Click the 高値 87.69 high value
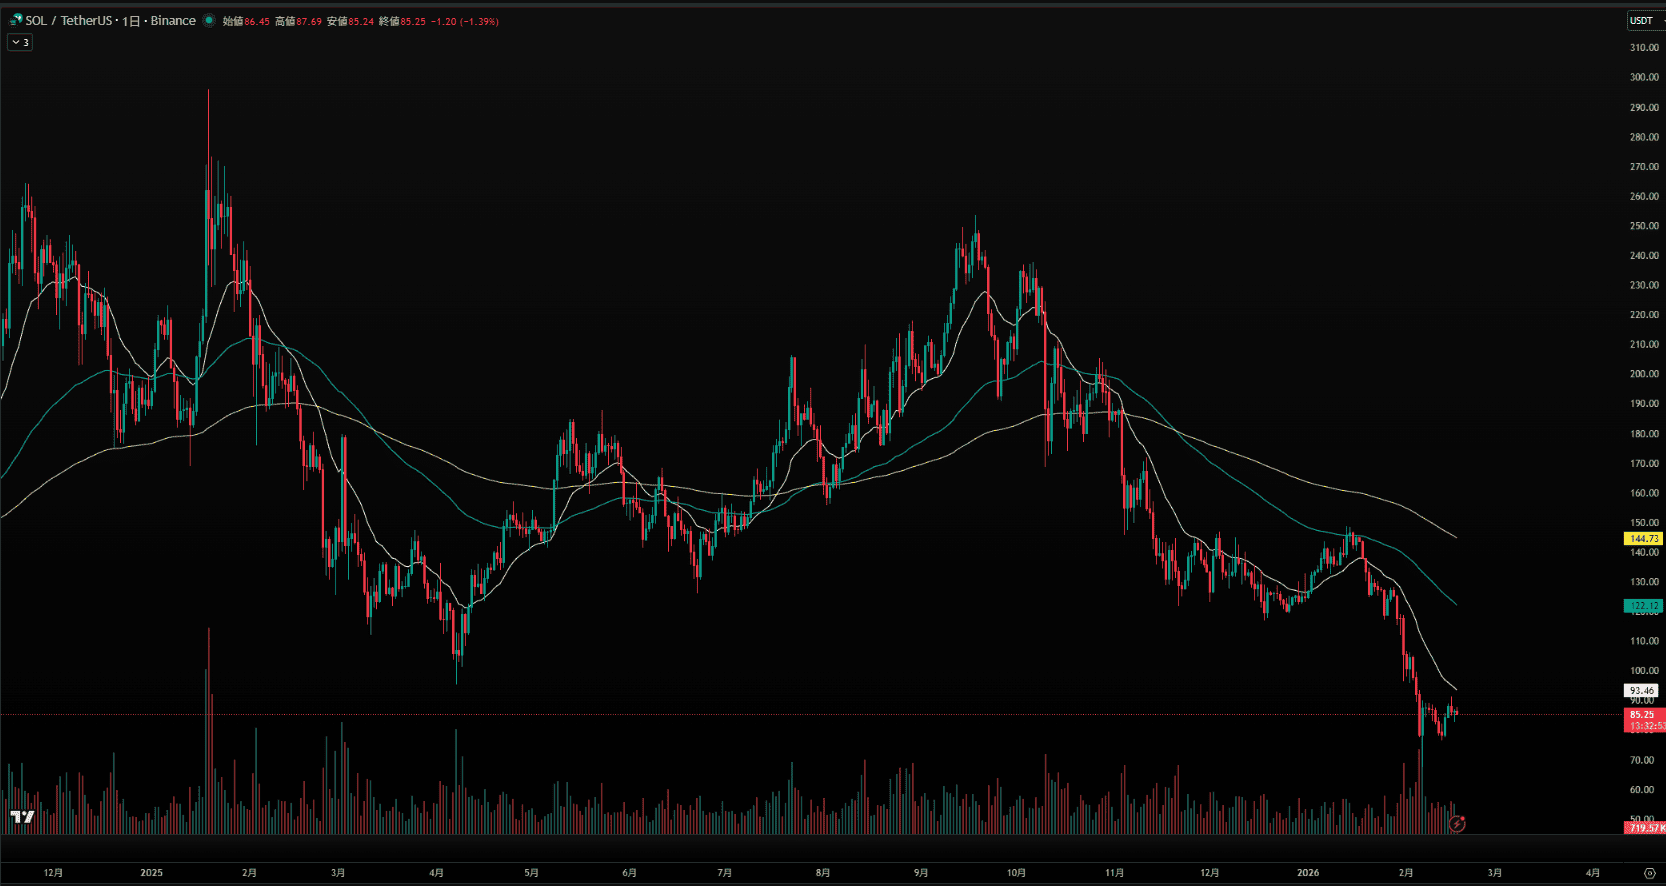 coord(298,21)
